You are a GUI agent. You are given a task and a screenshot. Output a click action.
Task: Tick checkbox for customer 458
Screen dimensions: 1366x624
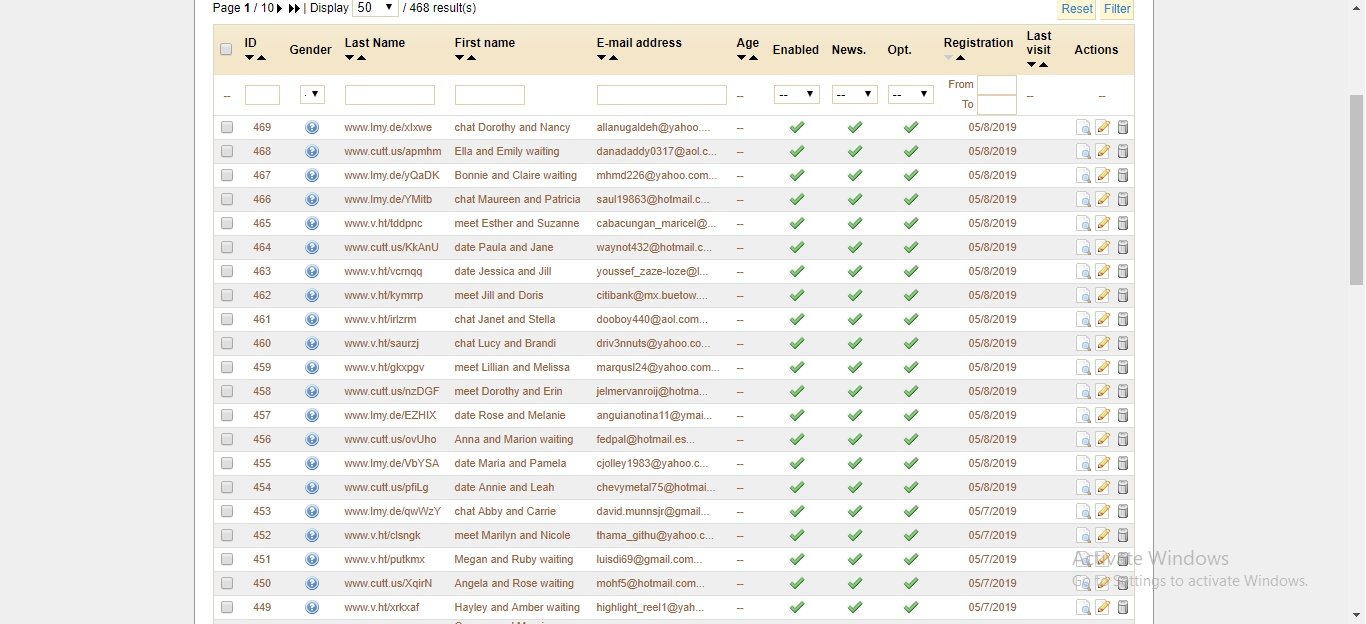pos(227,391)
